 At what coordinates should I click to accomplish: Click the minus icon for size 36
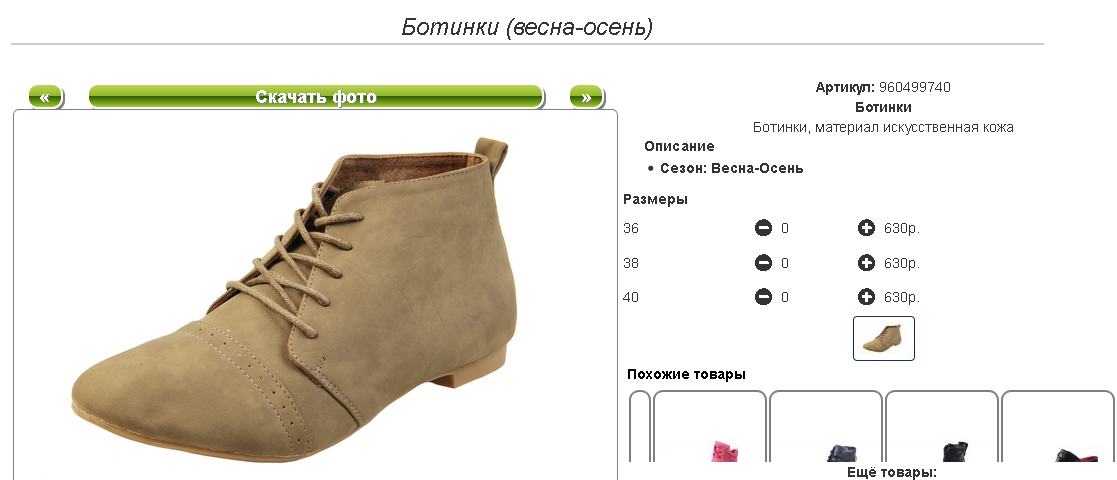pos(763,229)
